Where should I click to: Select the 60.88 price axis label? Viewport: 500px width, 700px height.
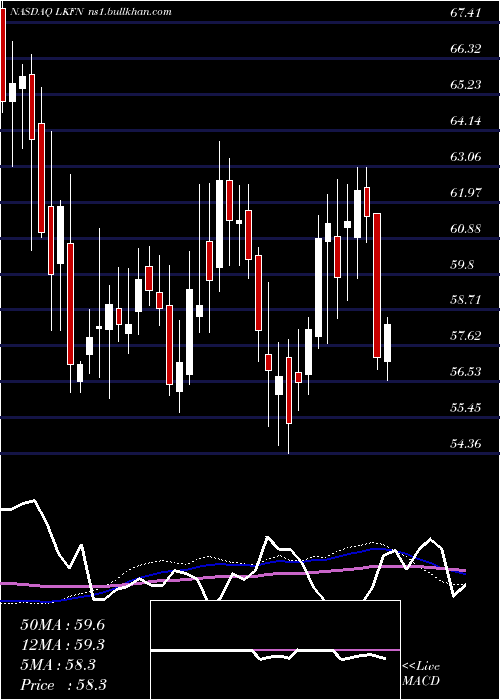[x=465, y=229]
